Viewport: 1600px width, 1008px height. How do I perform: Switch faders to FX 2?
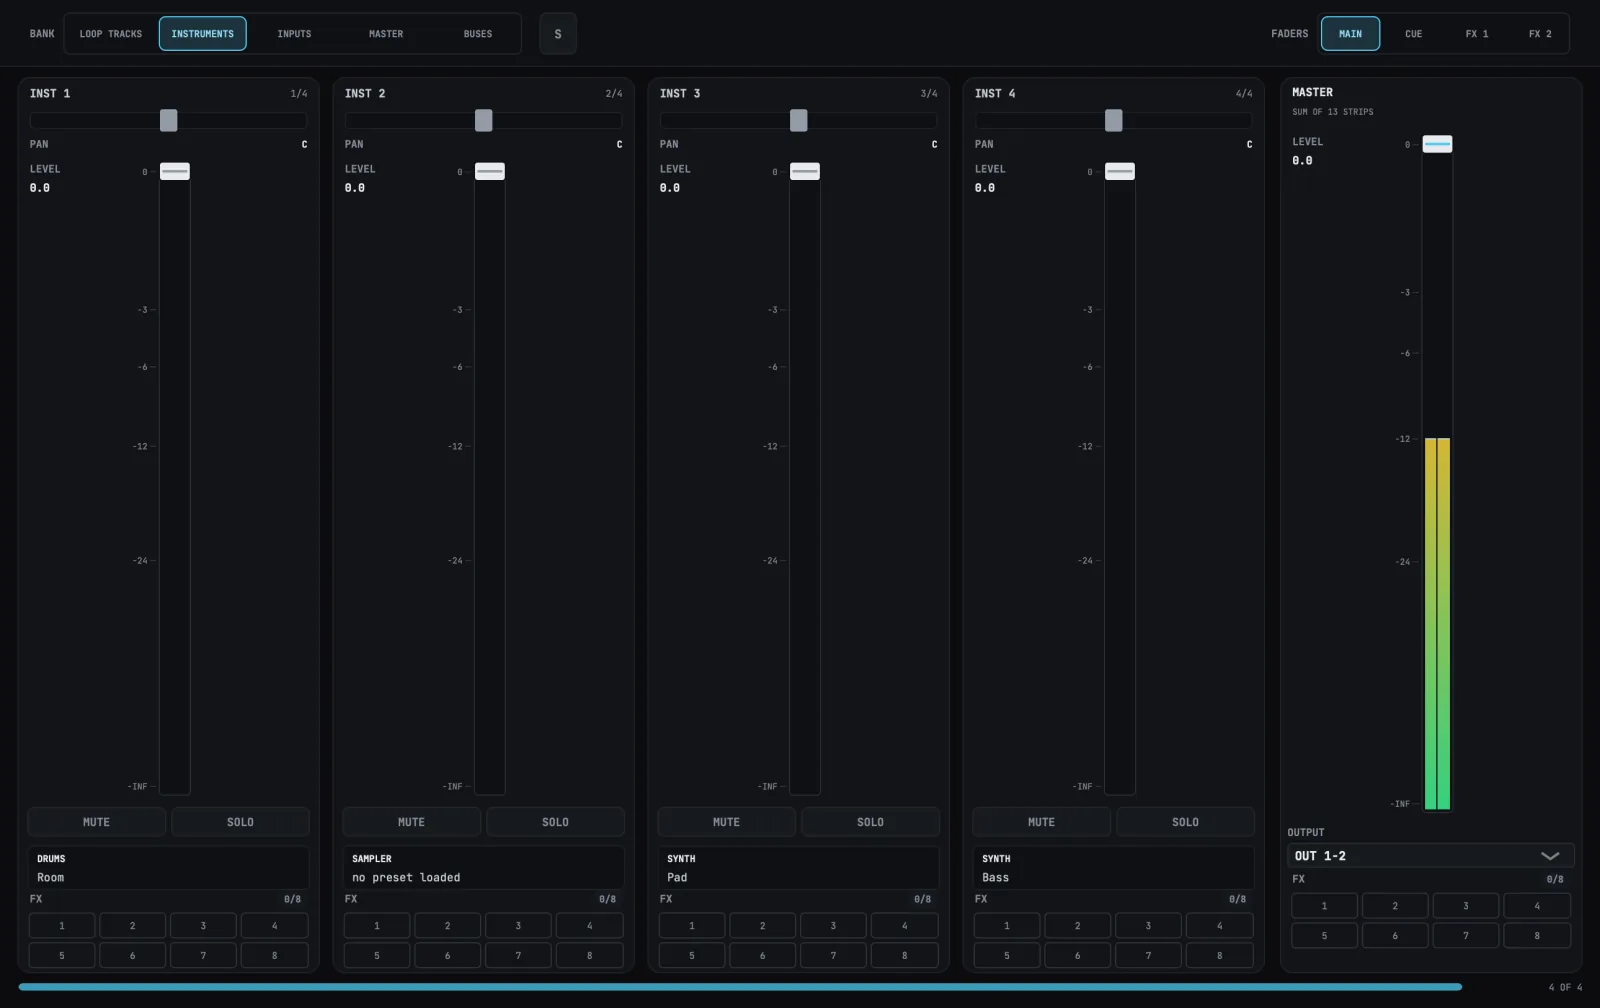(x=1540, y=34)
